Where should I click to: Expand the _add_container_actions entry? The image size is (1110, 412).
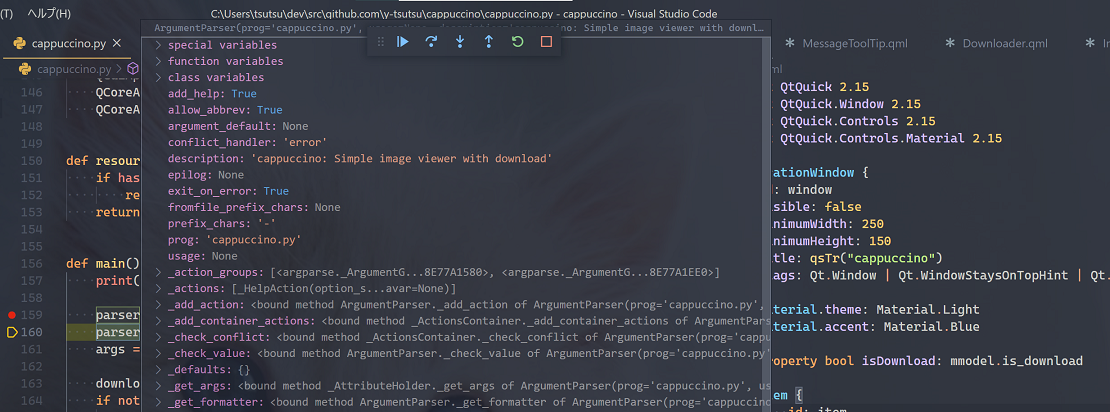[159, 321]
